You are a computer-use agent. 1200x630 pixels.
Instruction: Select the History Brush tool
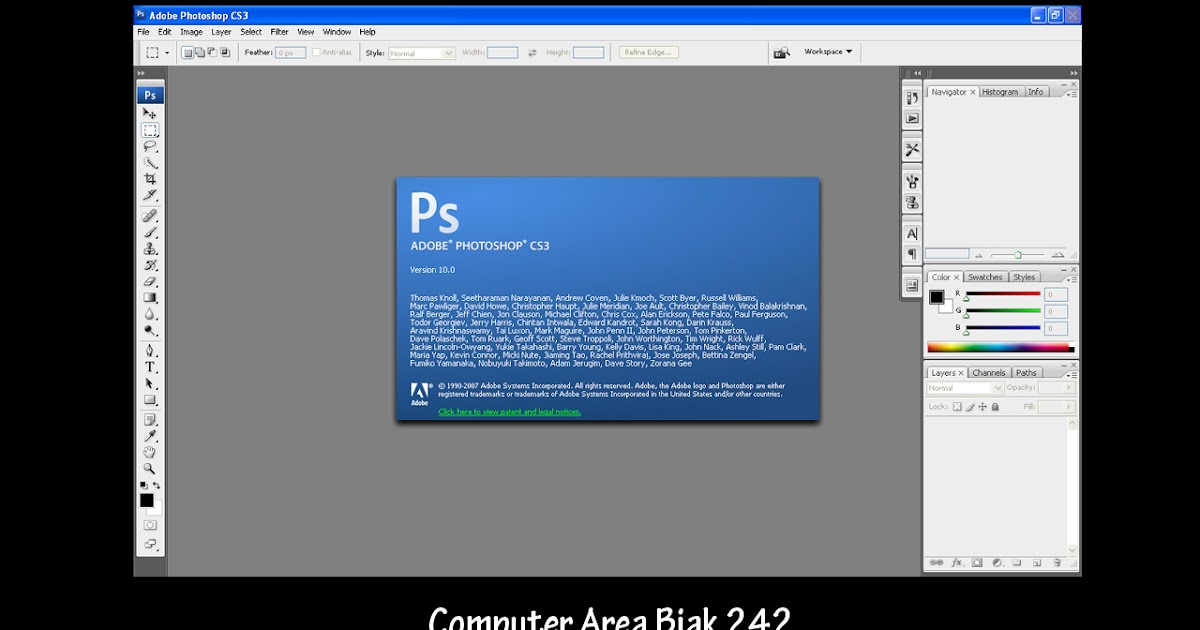[150, 265]
